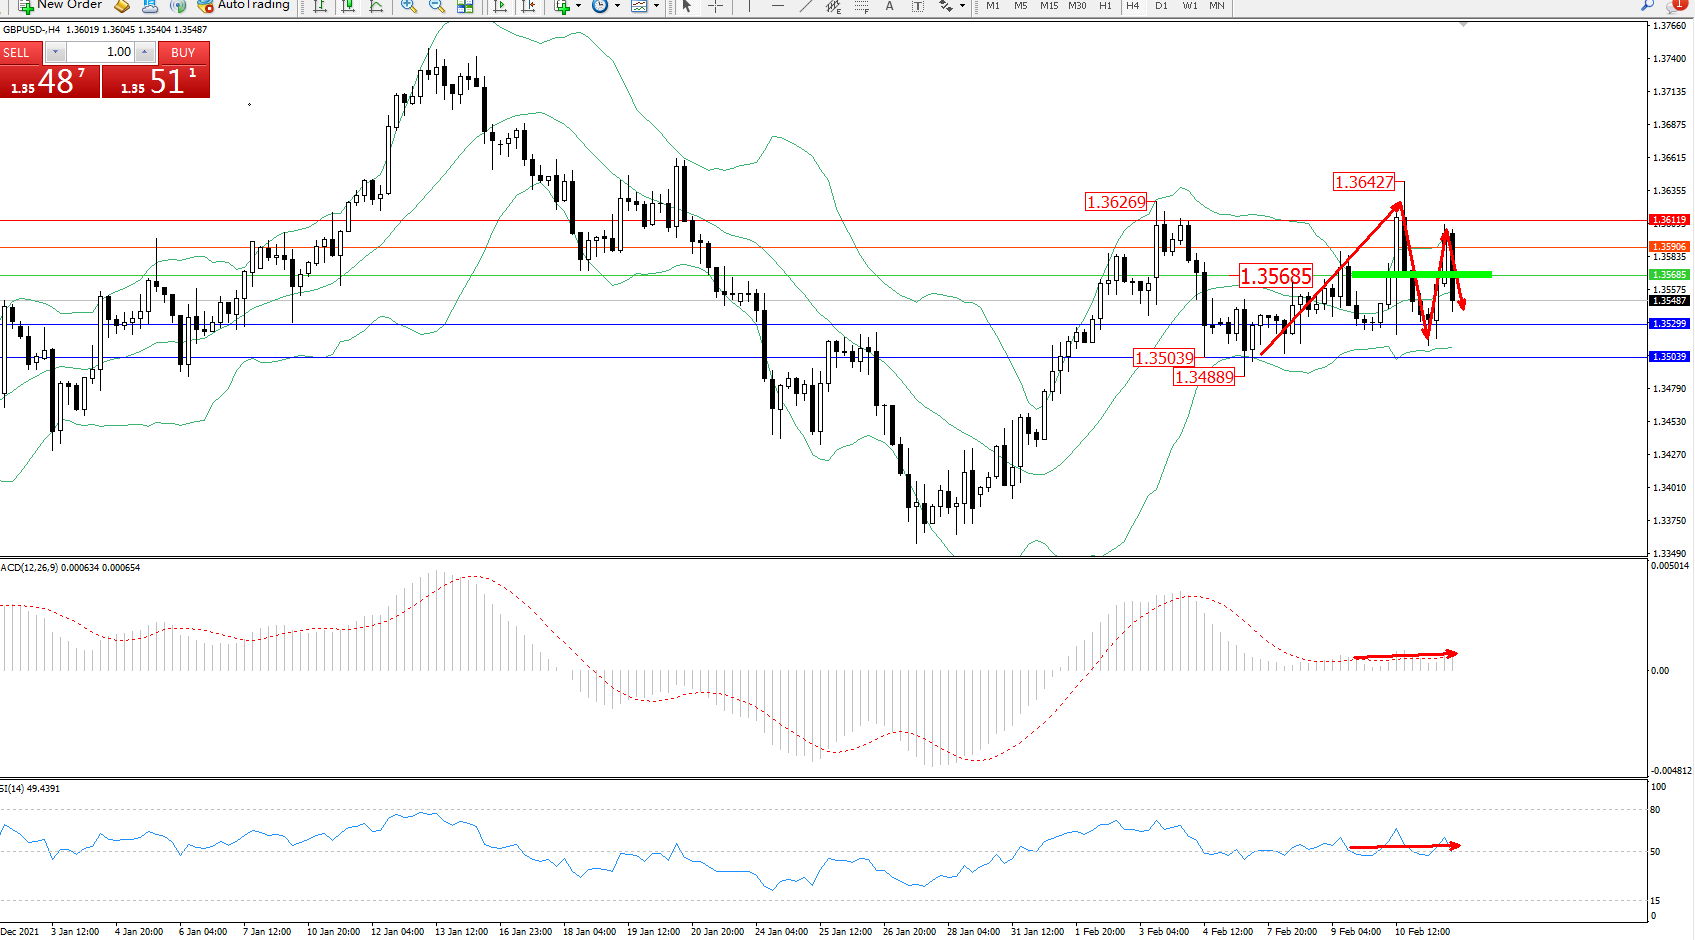Select the text label 'A' tool
Viewport: 1695px width, 940px height.
point(889,6)
